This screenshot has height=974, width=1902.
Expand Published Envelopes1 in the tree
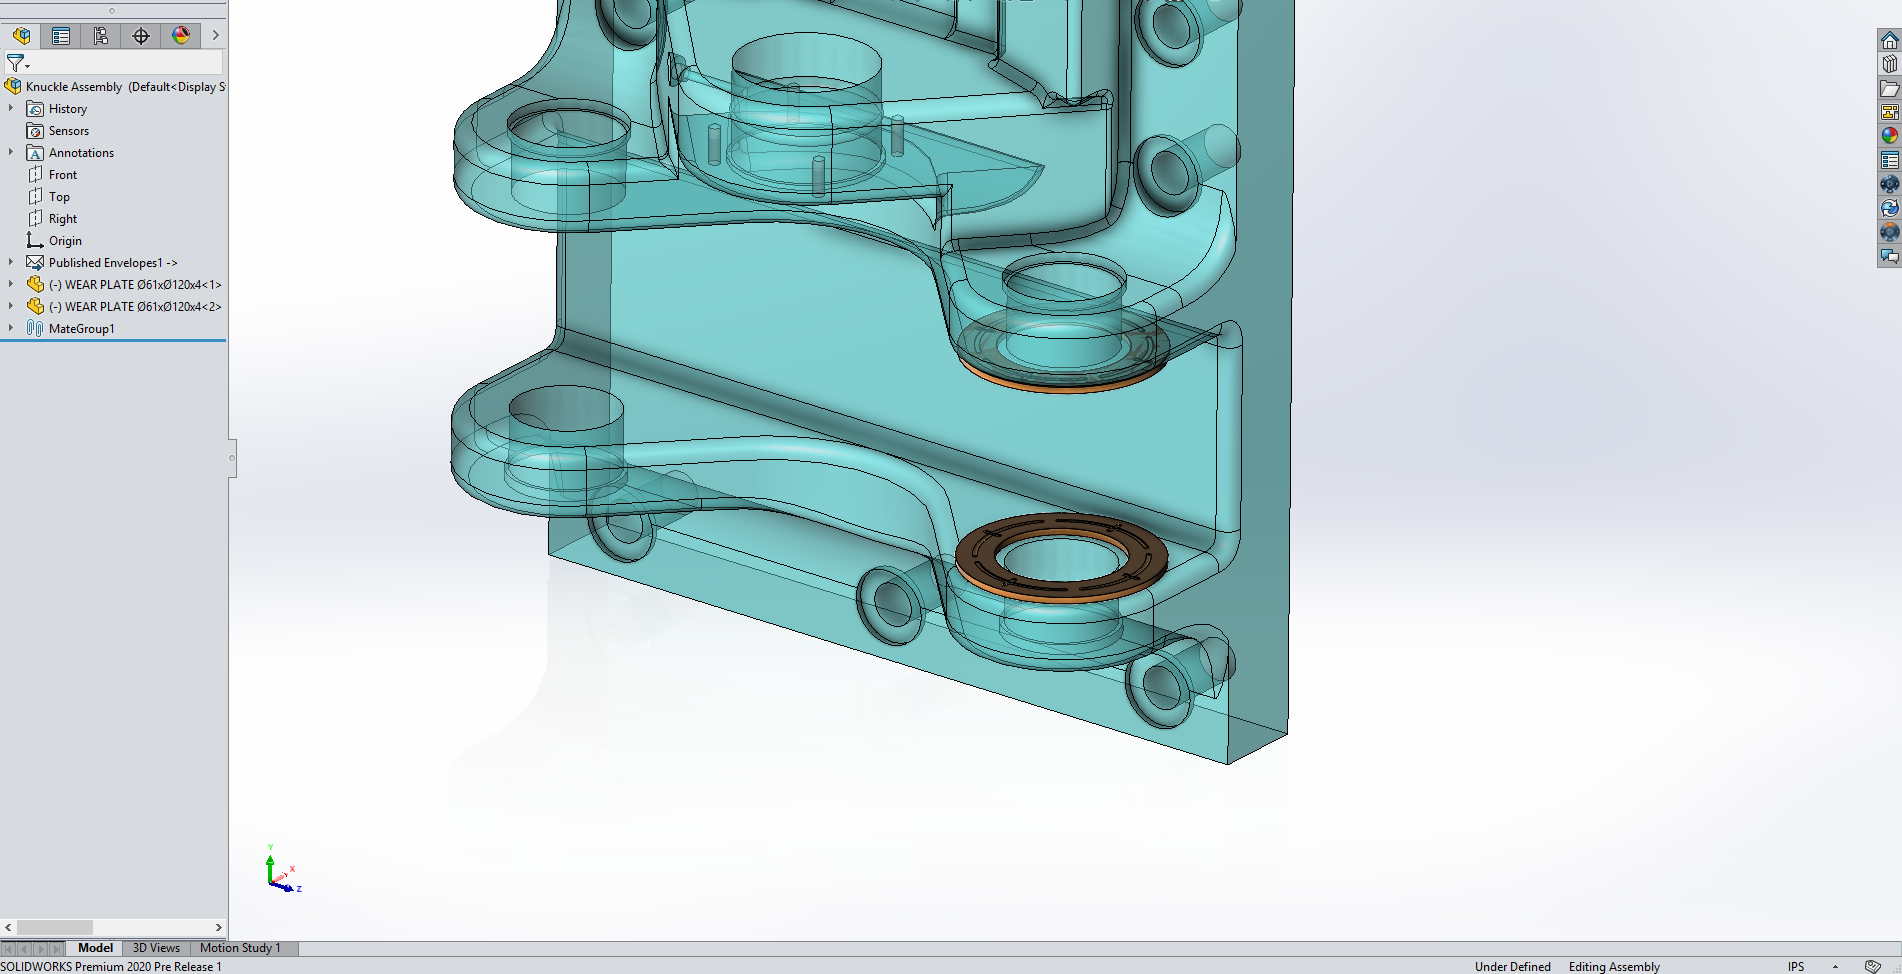(11, 261)
